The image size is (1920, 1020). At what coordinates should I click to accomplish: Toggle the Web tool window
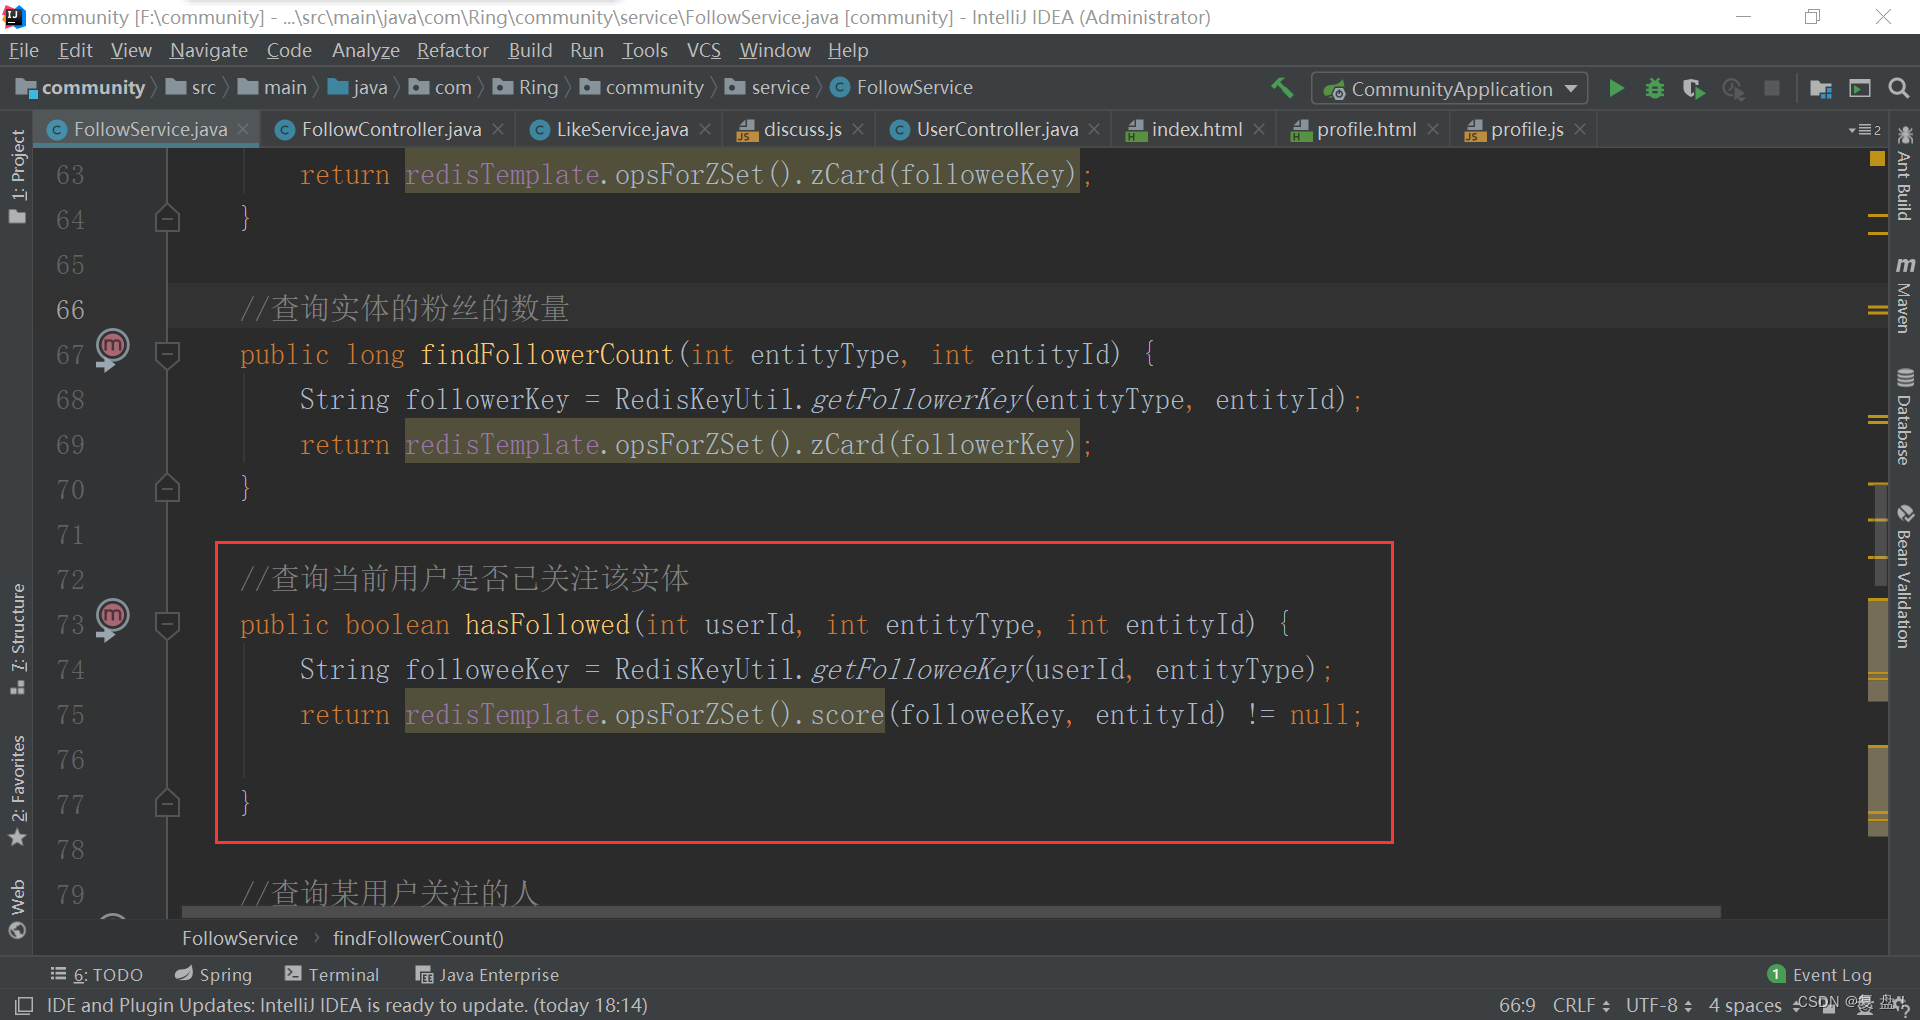click(17, 908)
